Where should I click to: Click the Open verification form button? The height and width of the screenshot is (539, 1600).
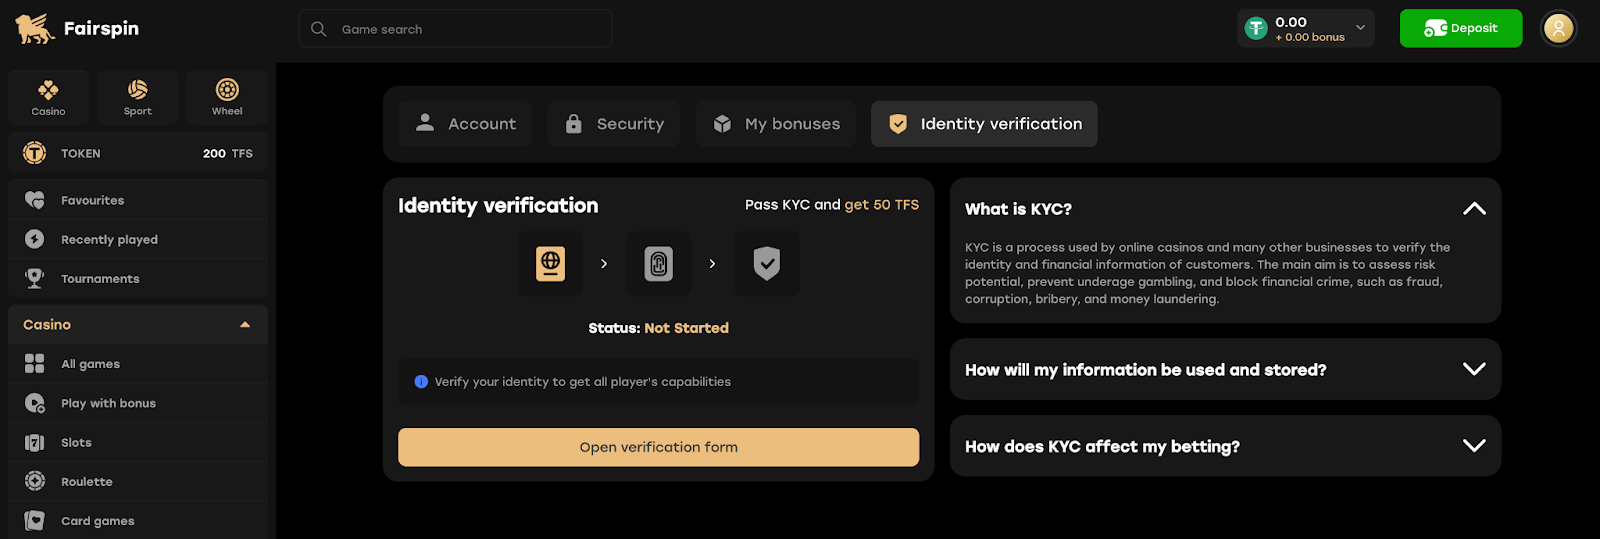pyautogui.click(x=658, y=447)
